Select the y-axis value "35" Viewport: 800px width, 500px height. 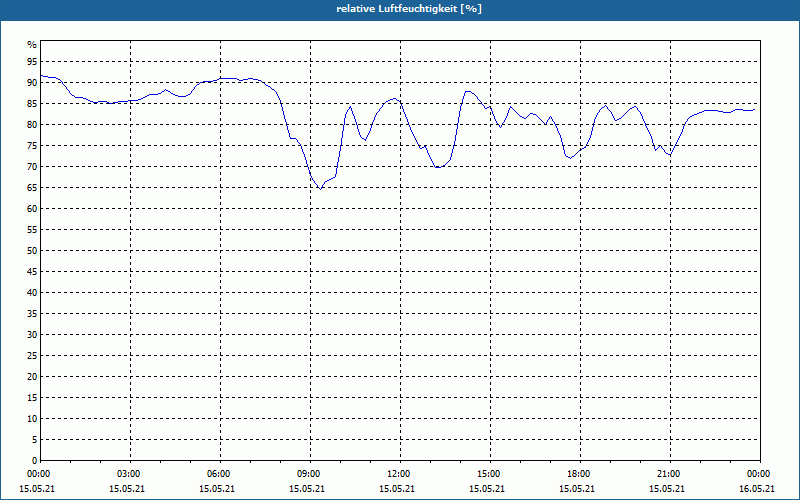tap(32, 314)
